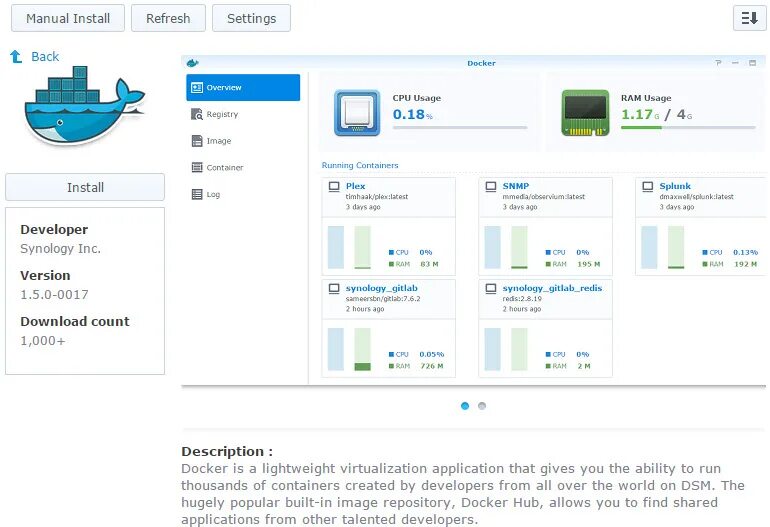Click the mmedia/observium:latest image name

pos(544,196)
